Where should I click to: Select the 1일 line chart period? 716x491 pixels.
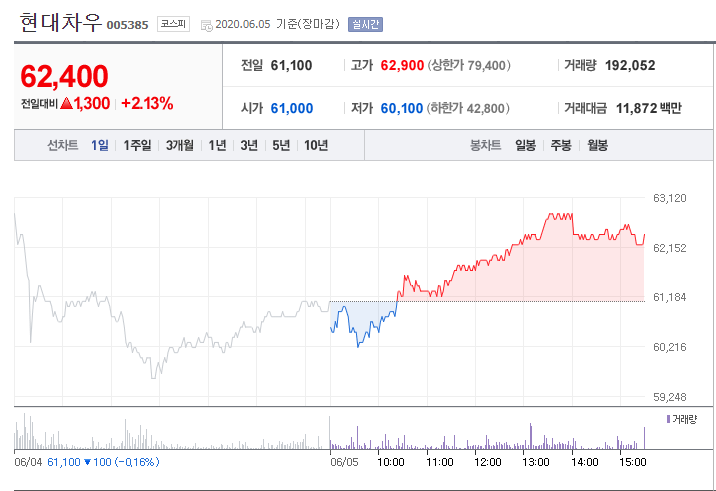(x=100, y=145)
